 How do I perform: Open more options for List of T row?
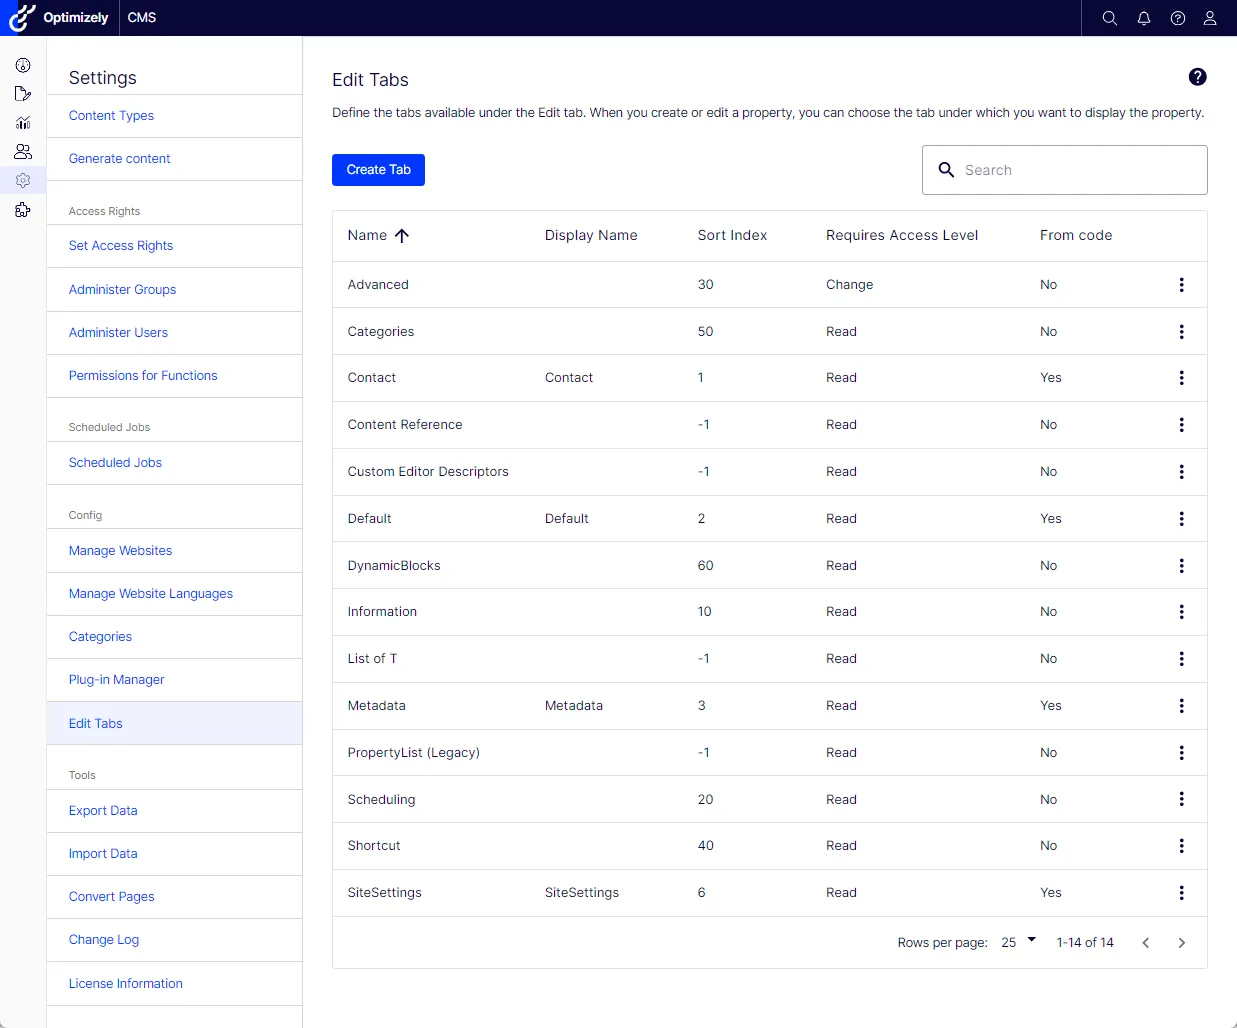click(x=1182, y=659)
